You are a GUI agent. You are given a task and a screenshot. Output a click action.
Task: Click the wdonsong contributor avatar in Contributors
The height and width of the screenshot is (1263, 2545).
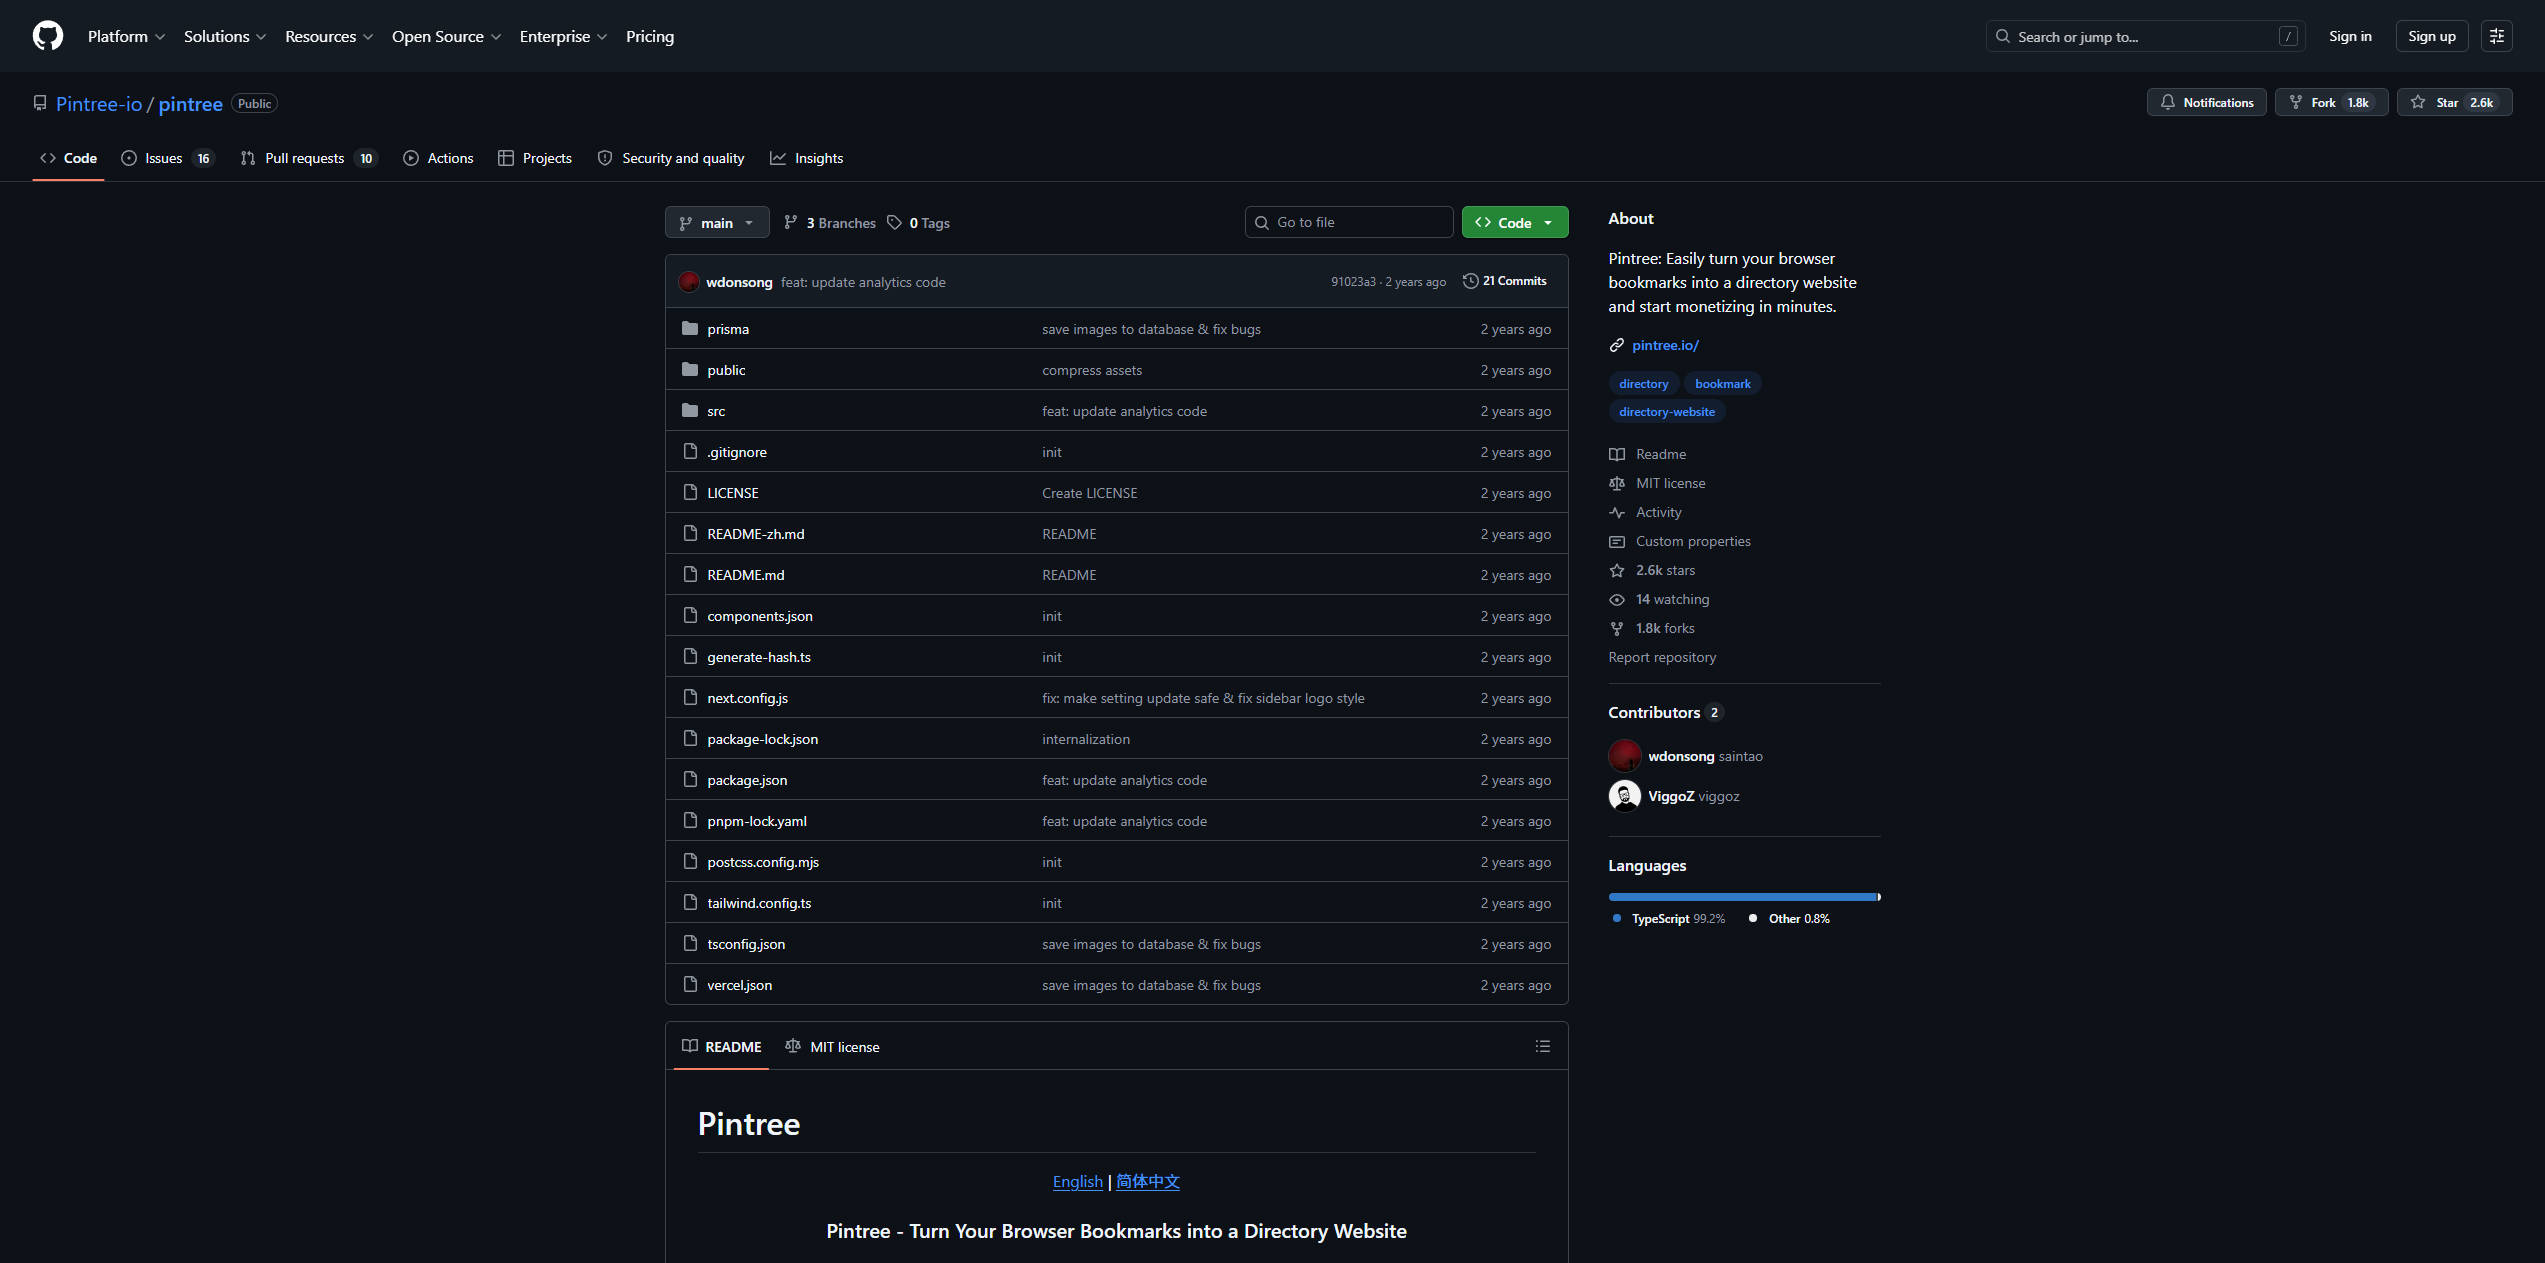pyautogui.click(x=1624, y=756)
